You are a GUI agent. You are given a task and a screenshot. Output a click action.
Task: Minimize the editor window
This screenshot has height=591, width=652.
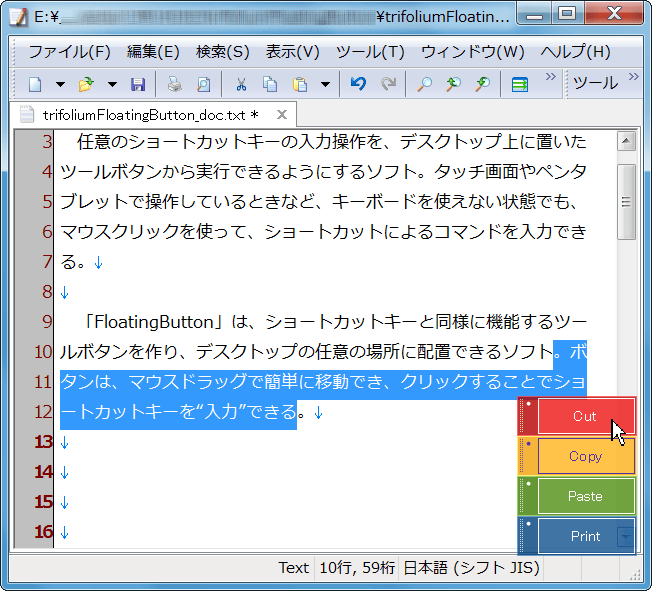[x=534, y=14]
